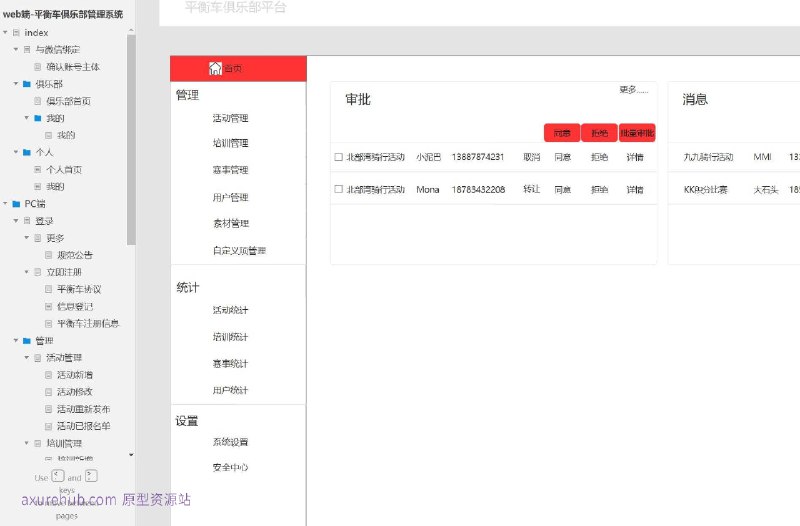The image size is (800, 526).
Task: Click the right arrow key hint icon
Action: tap(91, 476)
